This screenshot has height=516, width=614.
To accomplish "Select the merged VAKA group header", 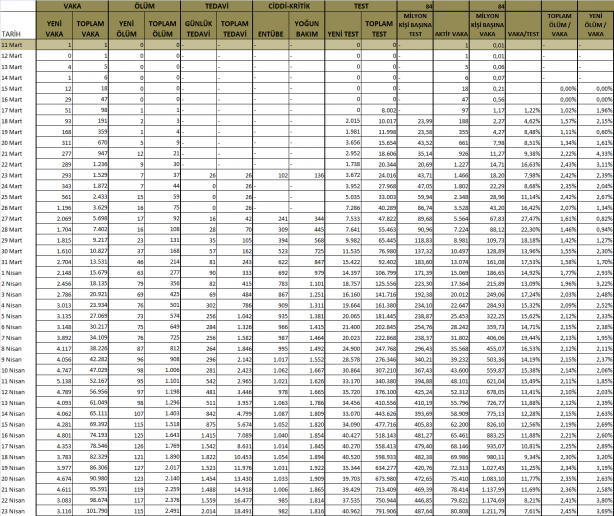I will (x=72, y=6).
